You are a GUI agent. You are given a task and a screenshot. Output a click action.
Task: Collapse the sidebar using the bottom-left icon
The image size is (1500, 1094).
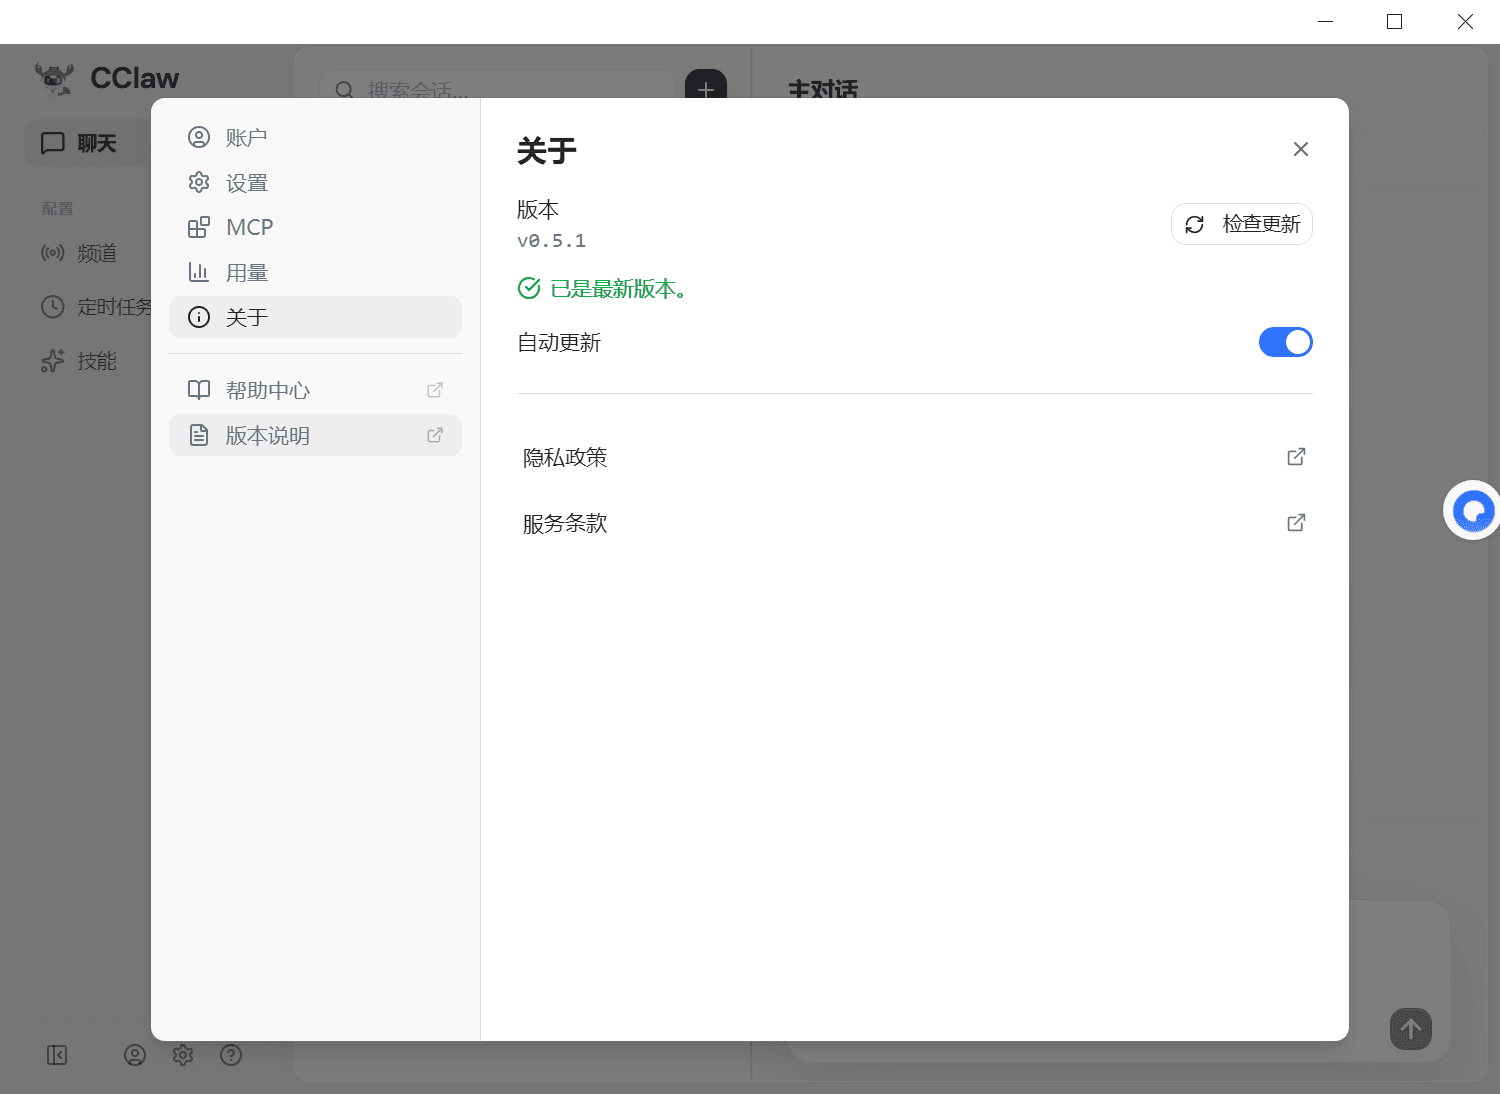[57, 1055]
